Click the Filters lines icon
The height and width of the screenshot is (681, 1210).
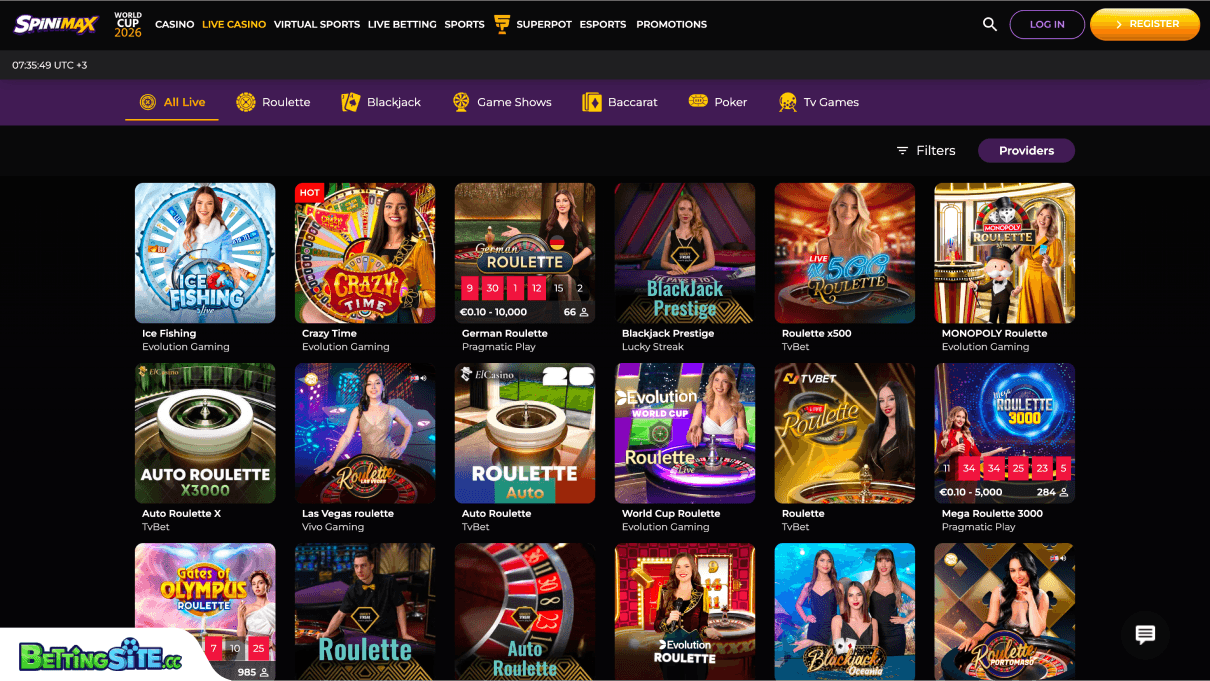click(902, 150)
